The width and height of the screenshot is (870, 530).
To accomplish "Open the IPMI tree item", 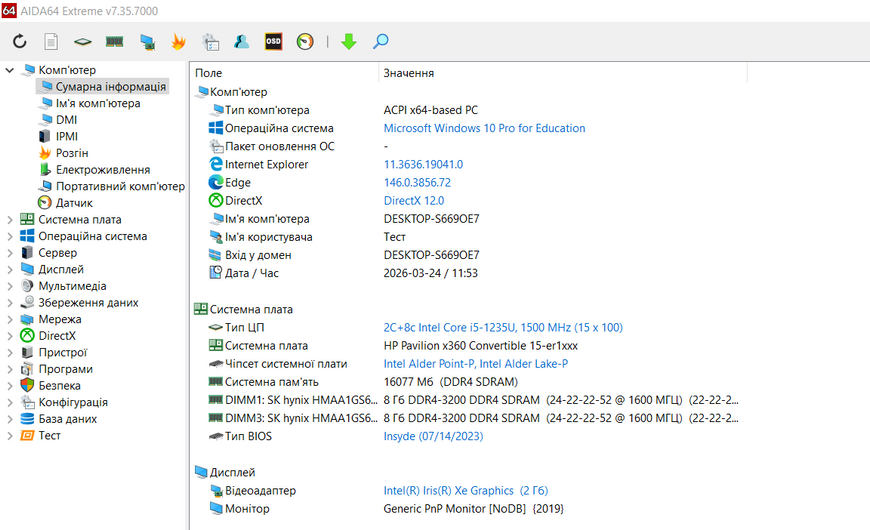I will point(67,137).
